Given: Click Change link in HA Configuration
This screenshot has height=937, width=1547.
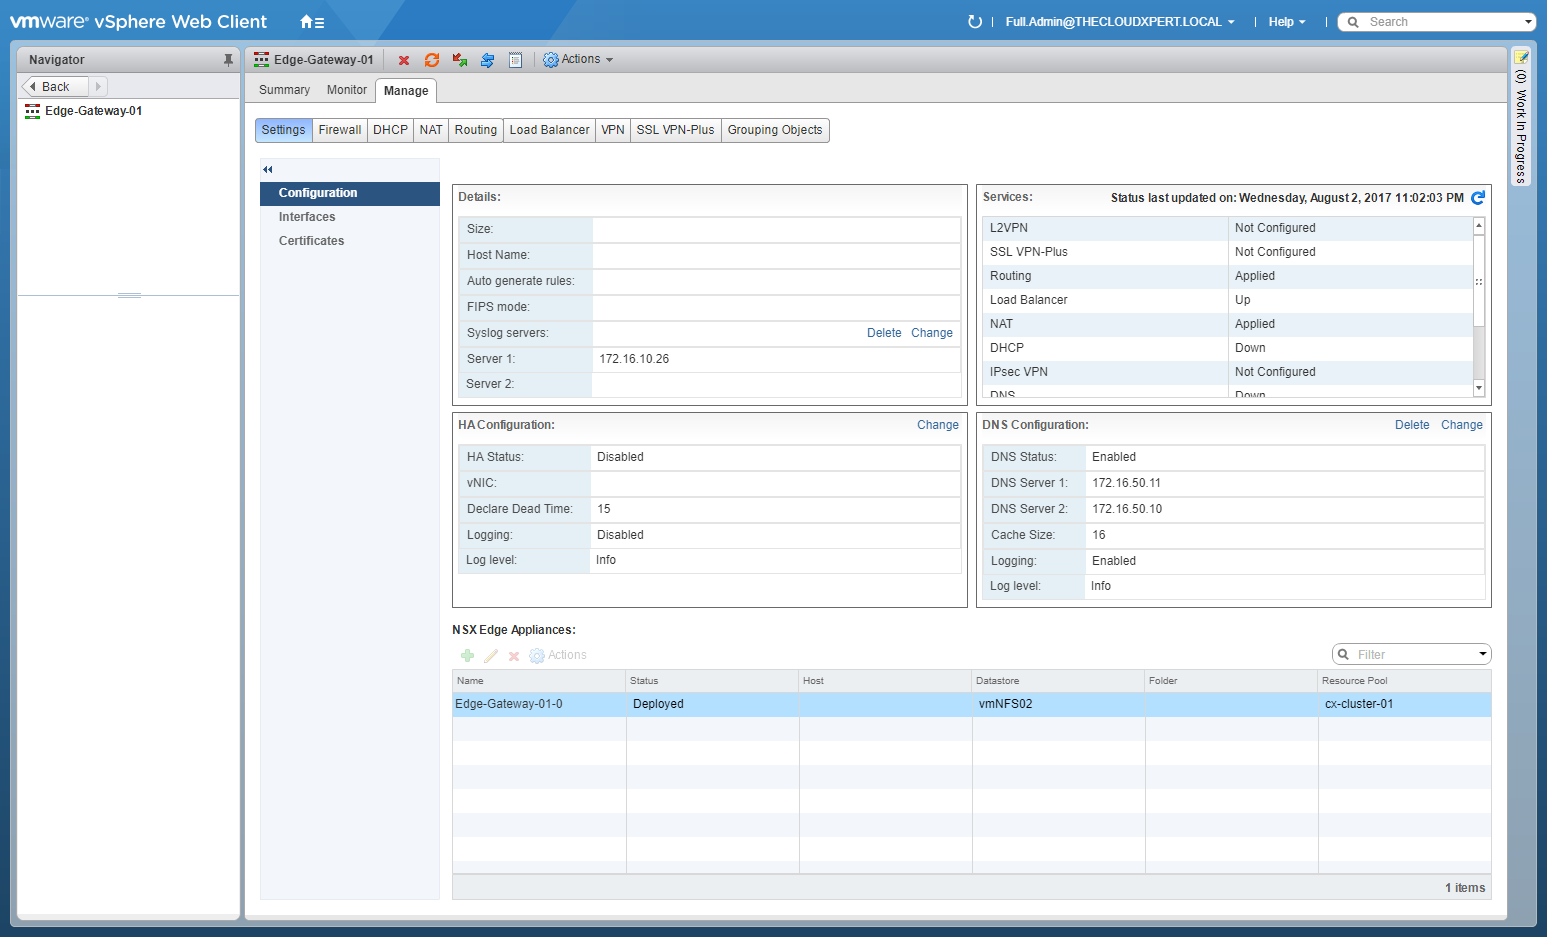Looking at the screenshot, I should 937,425.
